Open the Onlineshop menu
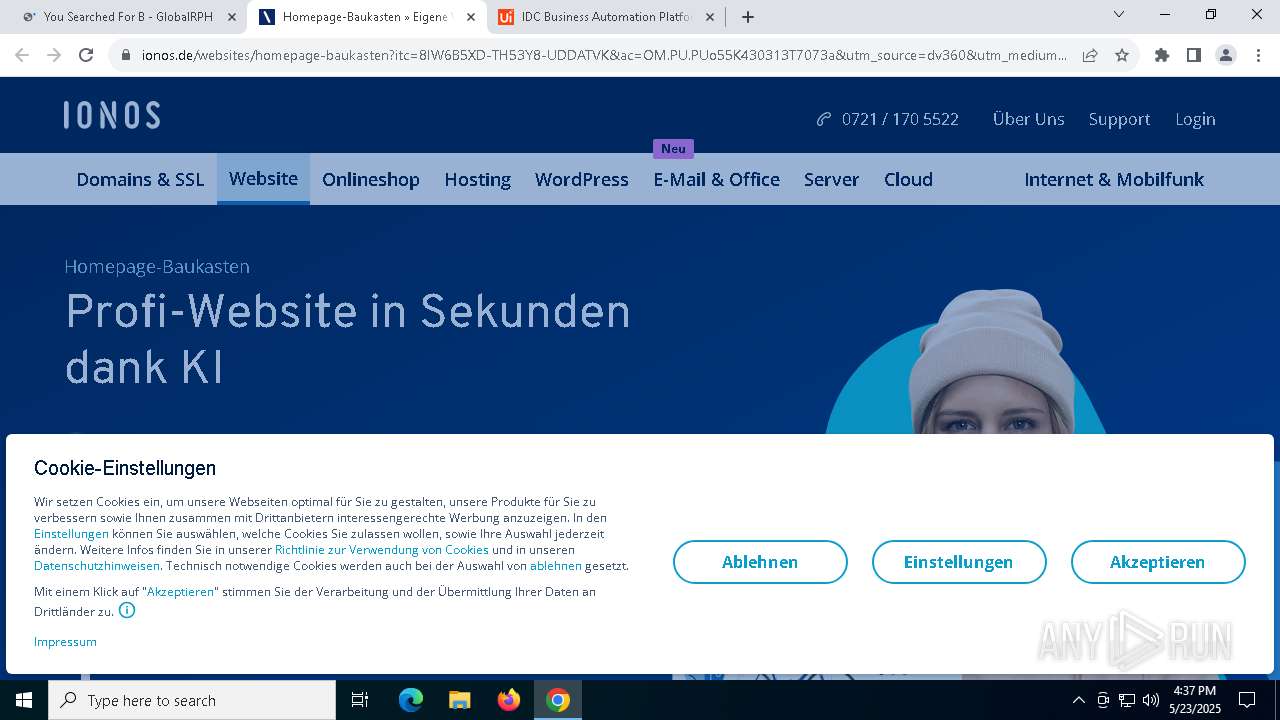This screenshot has height=720, width=1280. pyautogui.click(x=371, y=180)
